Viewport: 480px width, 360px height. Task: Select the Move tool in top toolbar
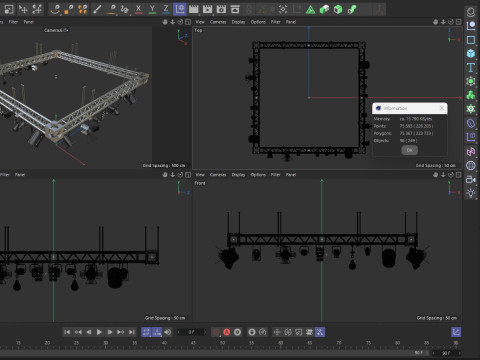click(x=23, y=9)
